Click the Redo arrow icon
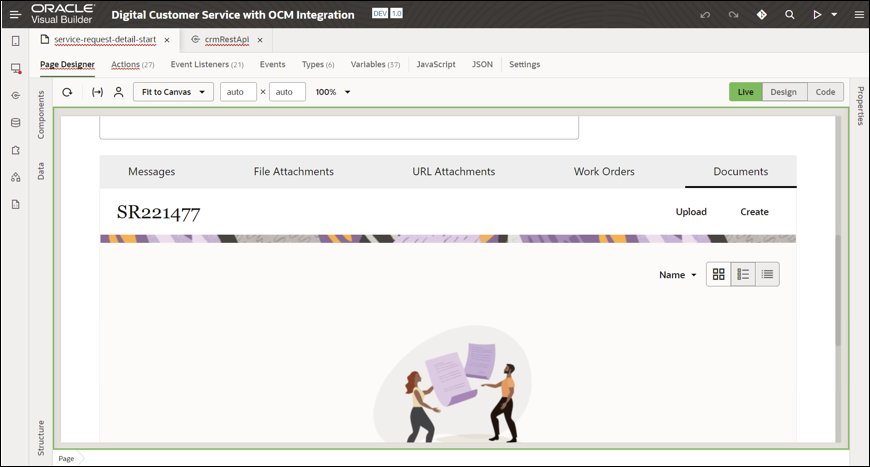Viewport: 870px width, 467px height. click(x=734, y=14)
